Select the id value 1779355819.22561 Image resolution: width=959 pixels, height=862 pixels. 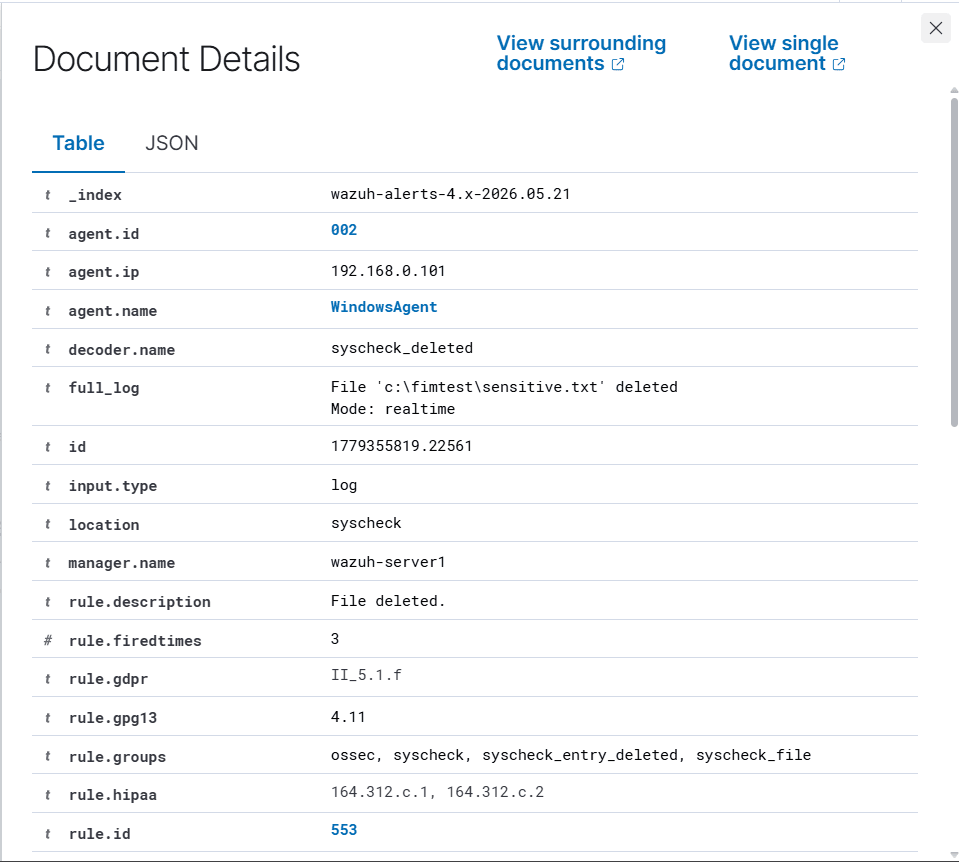[402, 446]
